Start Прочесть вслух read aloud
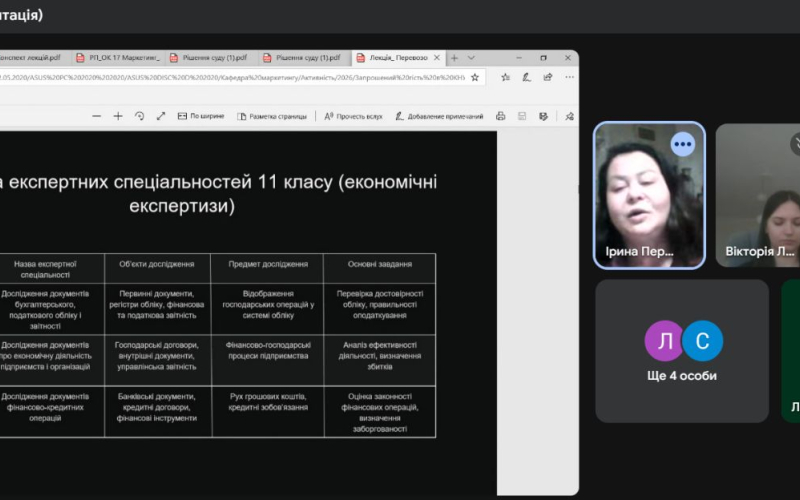Screen dimensions: 800x500 353,116
